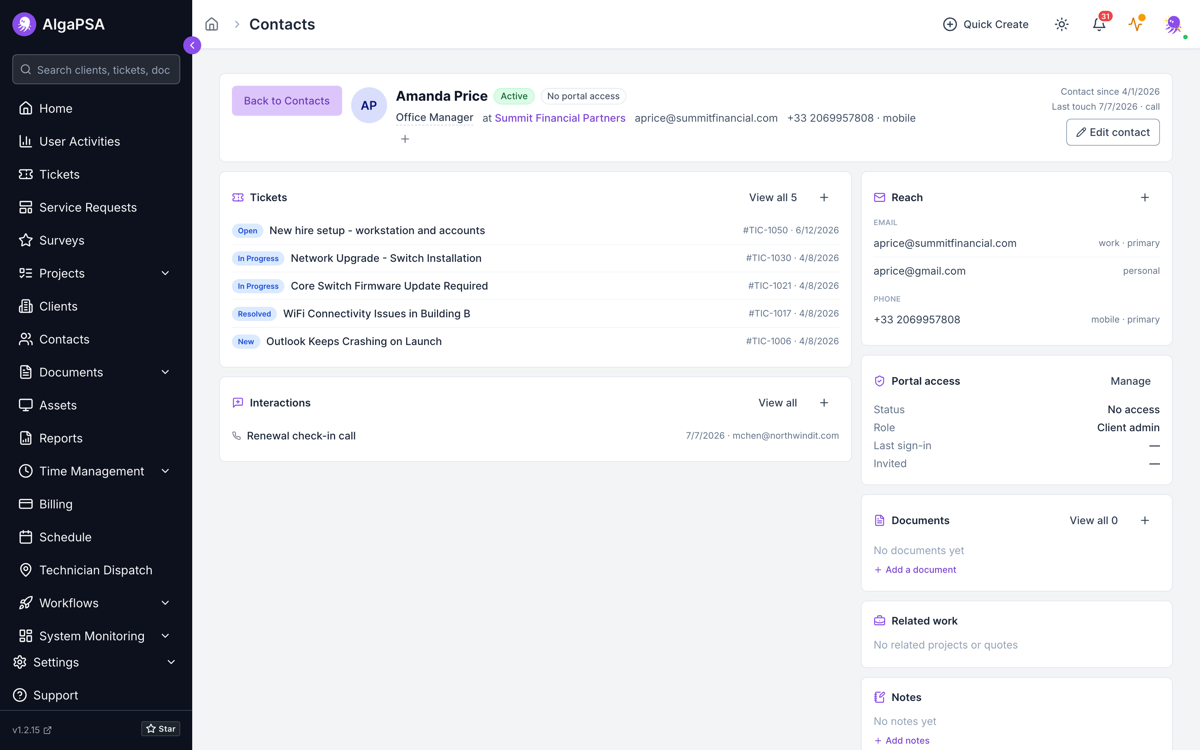Open Quick Create
Viewport: 1200px width, 750px height.
pyautogui.click(x=985, y=24)
